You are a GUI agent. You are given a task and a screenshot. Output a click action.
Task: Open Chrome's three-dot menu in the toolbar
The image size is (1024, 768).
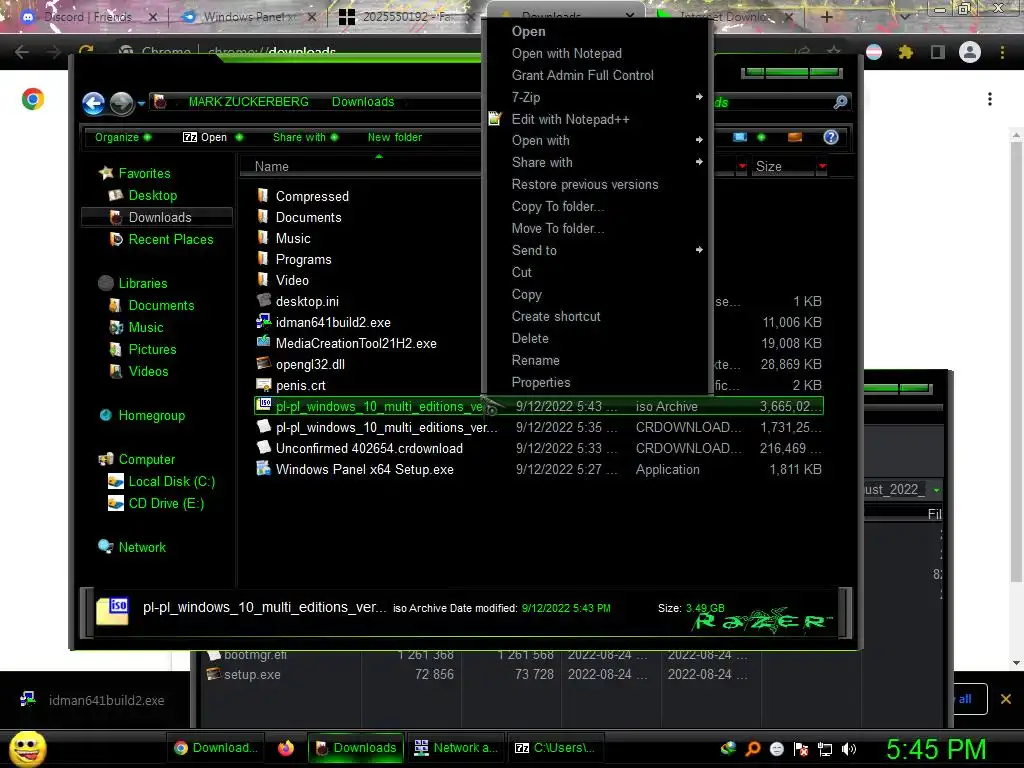coord(1002,52)
